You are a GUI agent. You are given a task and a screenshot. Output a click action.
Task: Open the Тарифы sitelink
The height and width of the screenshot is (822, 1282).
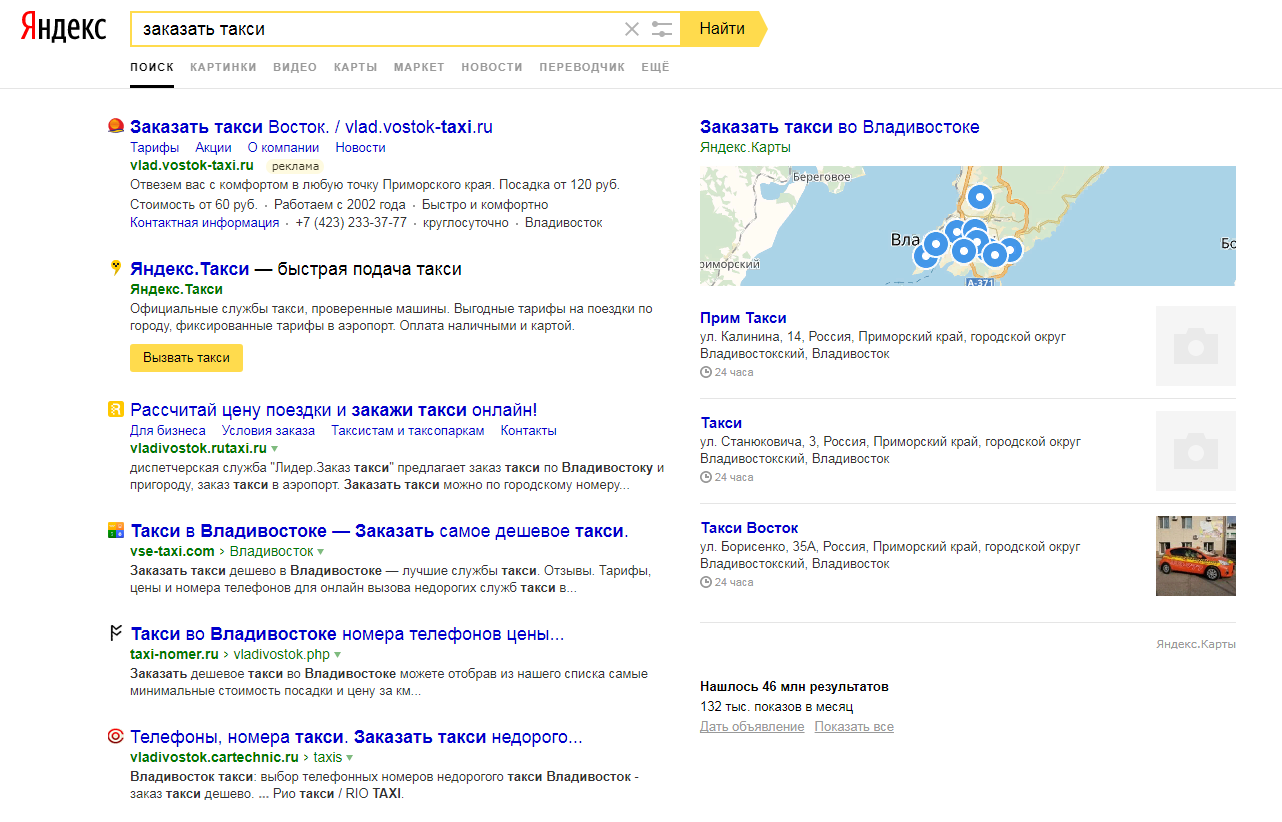coord(154,148)
